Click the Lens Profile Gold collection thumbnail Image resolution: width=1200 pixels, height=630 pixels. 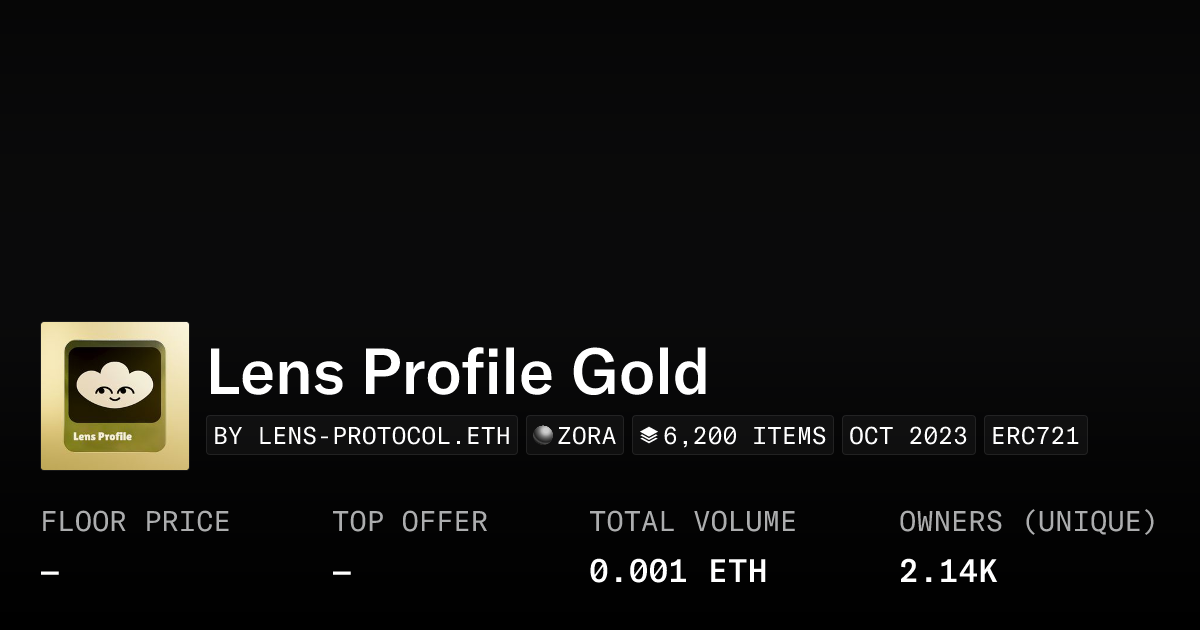[x=115, y=396]
